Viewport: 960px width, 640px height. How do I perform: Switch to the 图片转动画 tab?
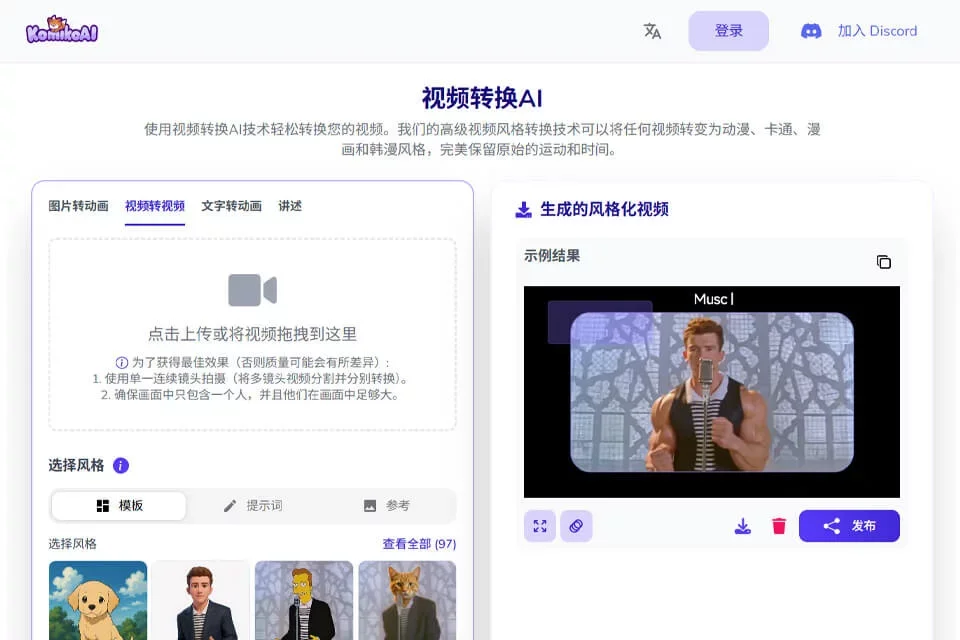(78, 206)
